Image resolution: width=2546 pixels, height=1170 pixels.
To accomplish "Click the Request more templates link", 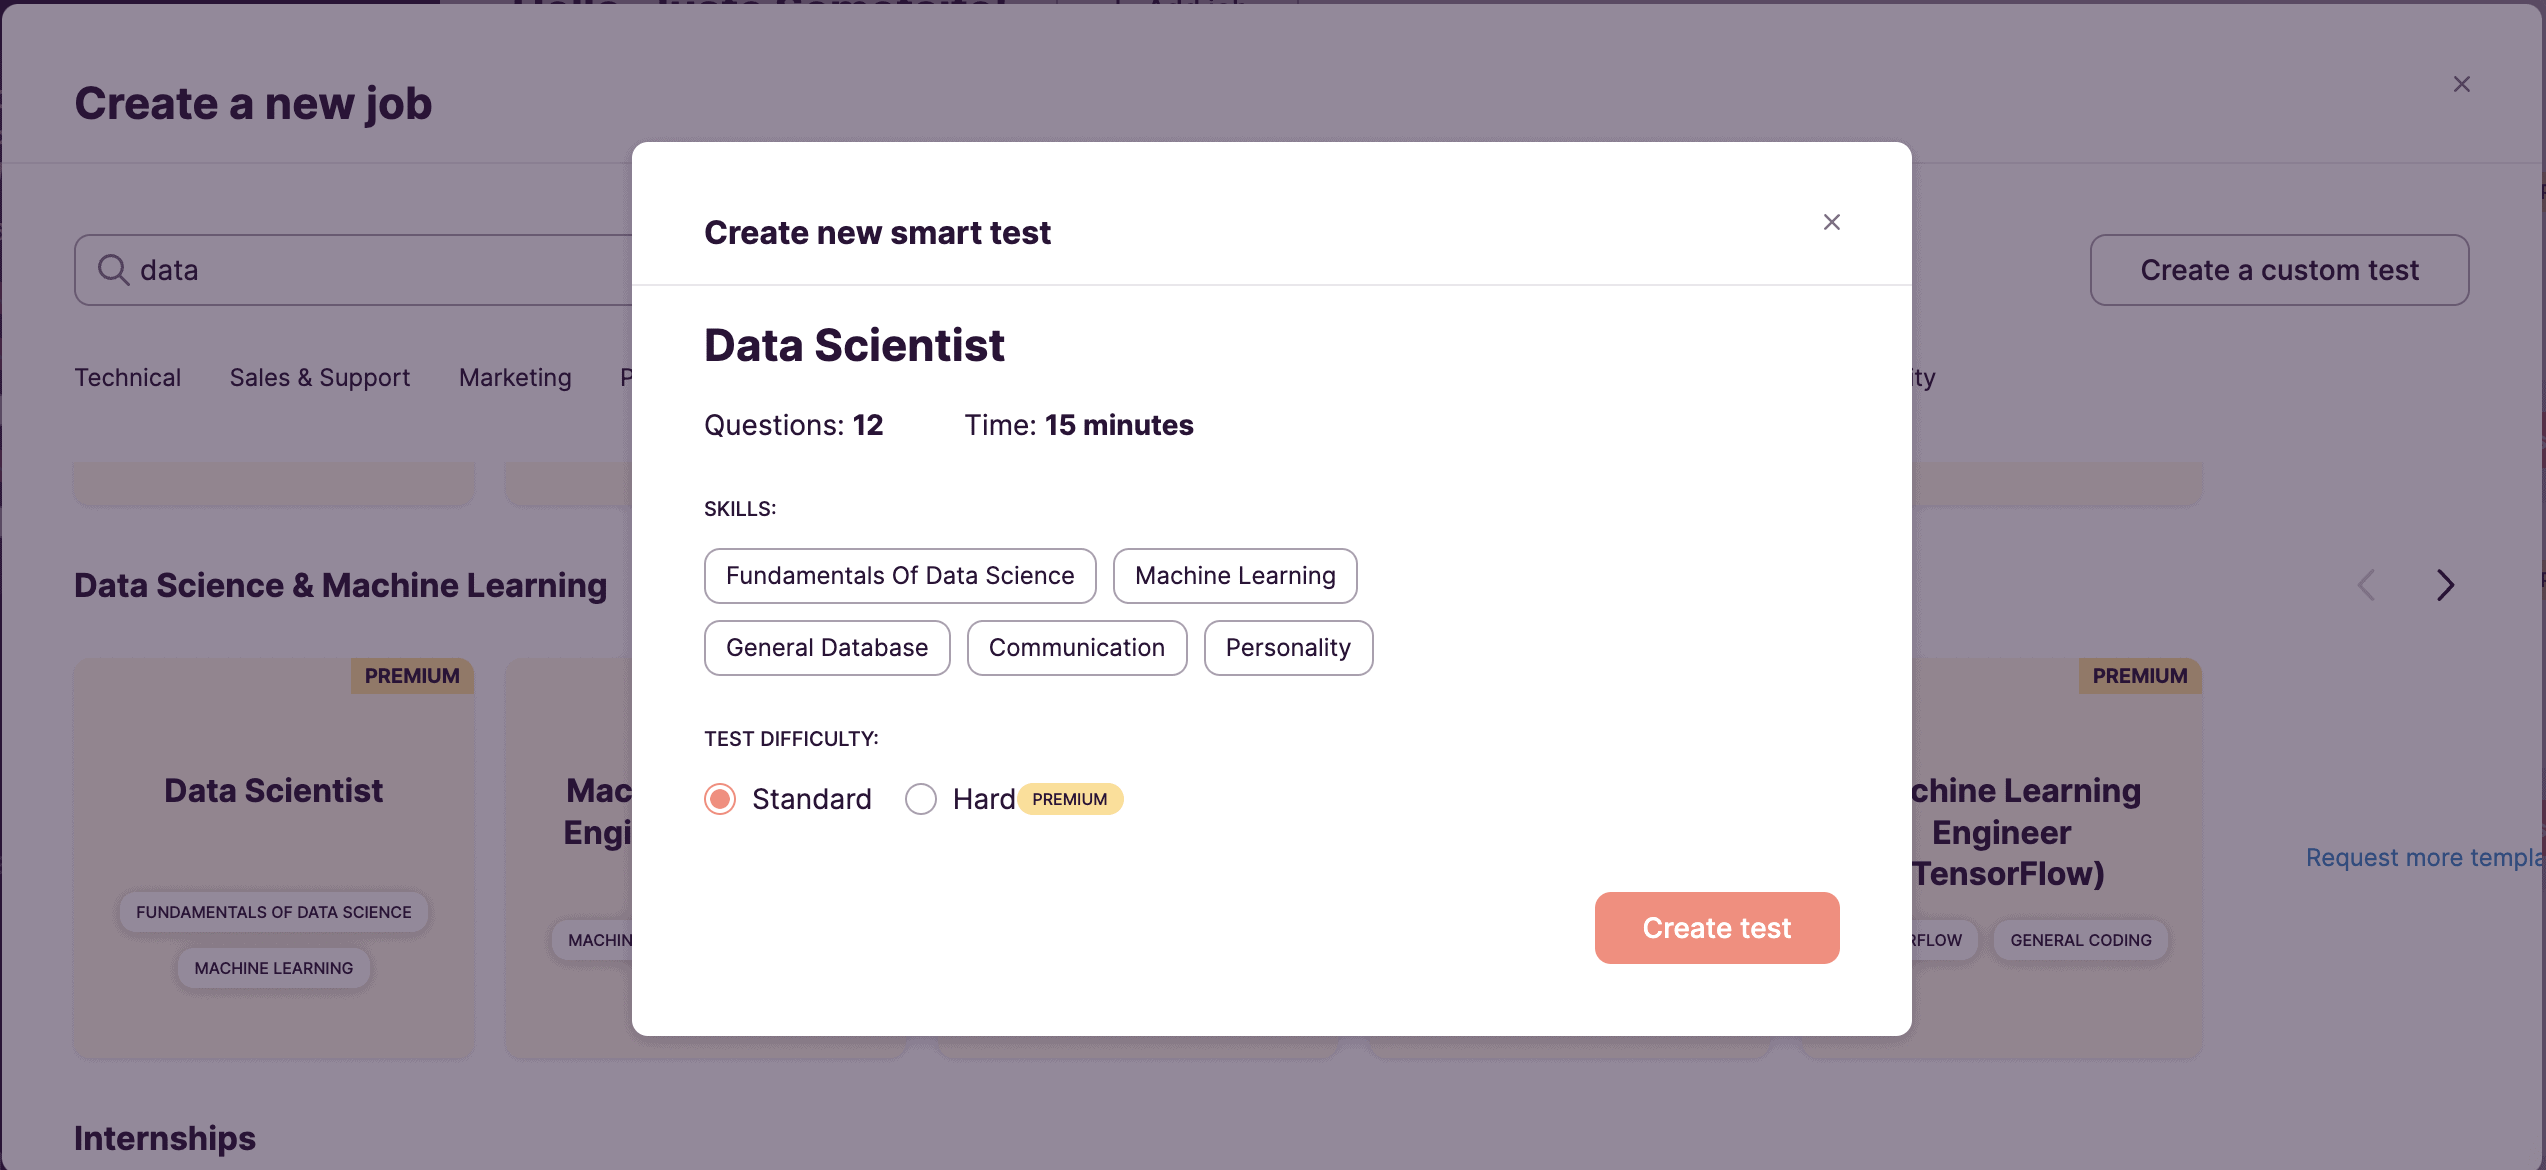I will click(2425, 857).
